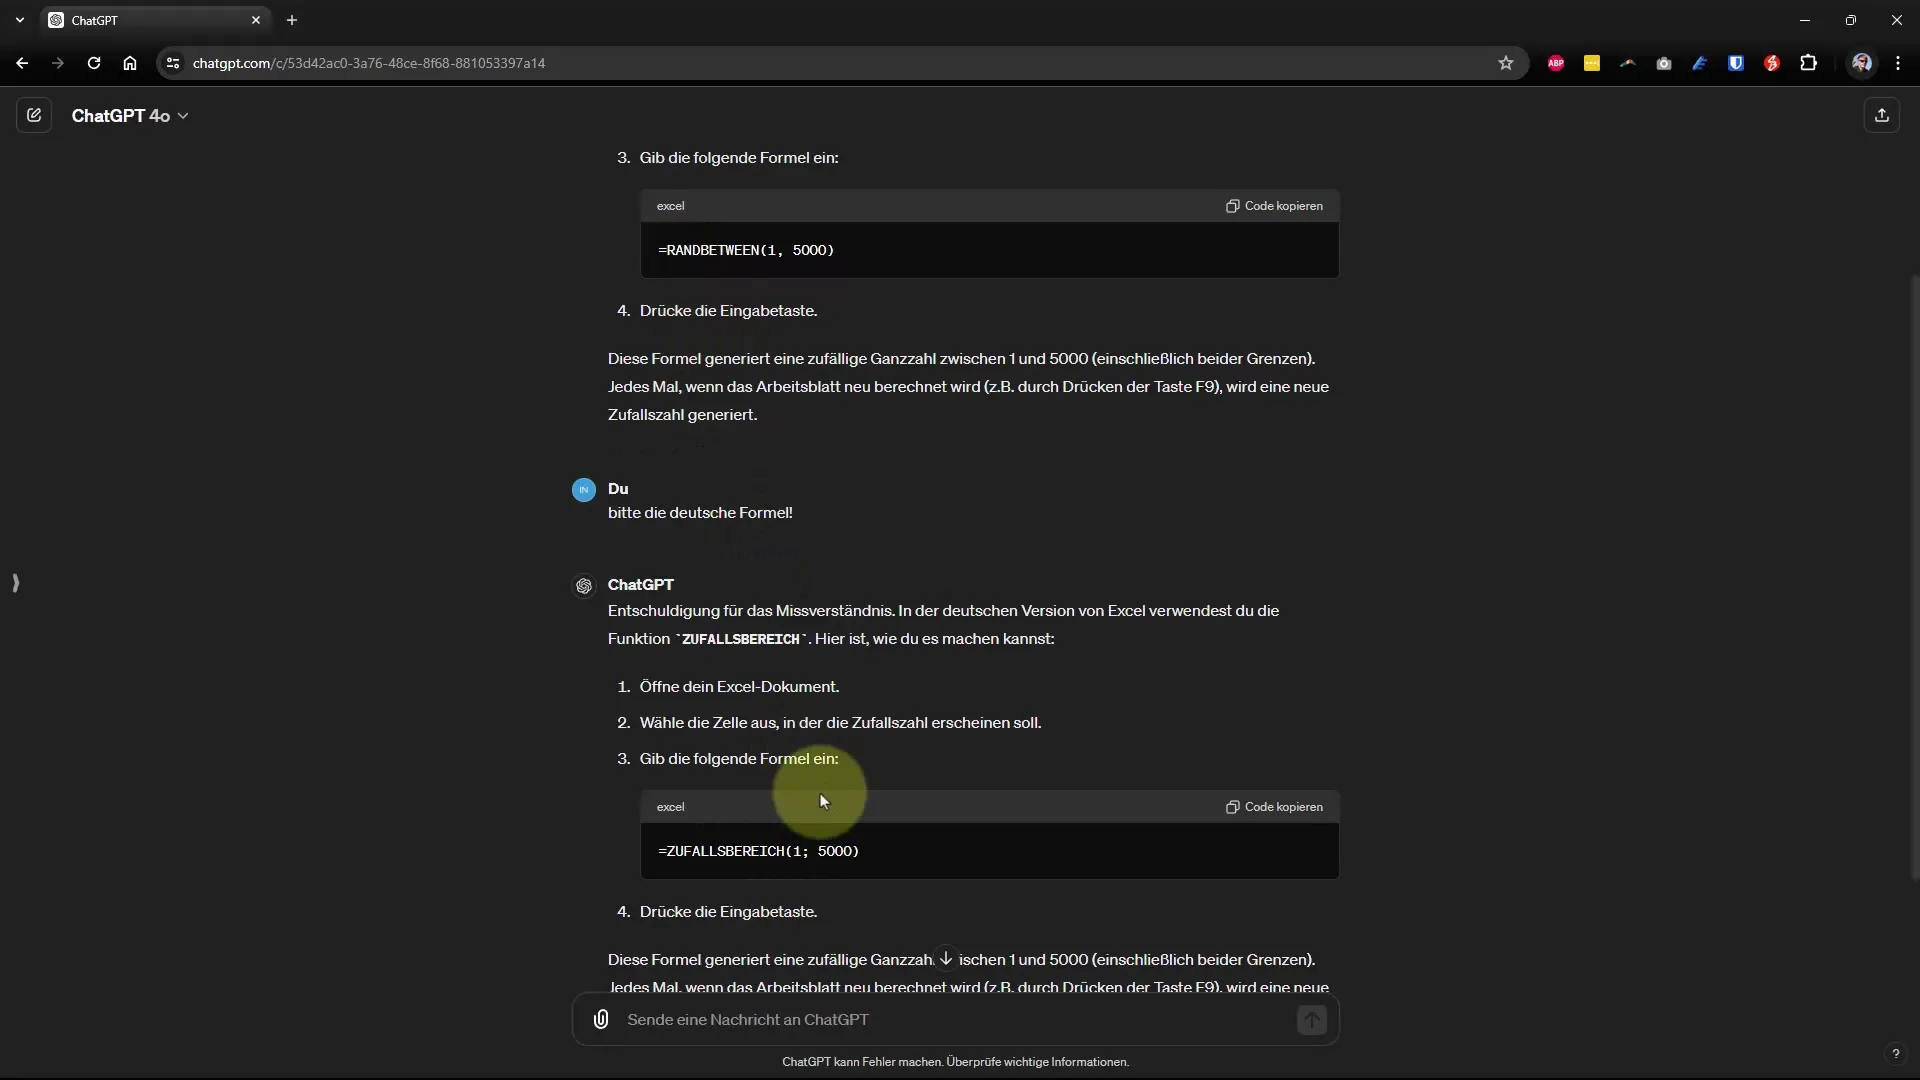Viewport: 1920px width, 1080px height.
Task: Copy the ZUFALLSBEREICH code block
Action: (1274, 807)
